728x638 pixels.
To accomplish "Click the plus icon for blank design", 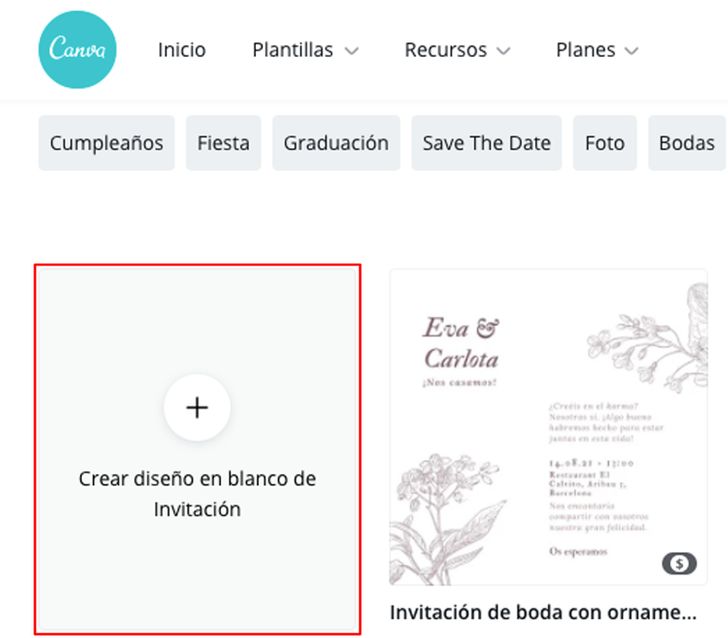I will [197, 408].
